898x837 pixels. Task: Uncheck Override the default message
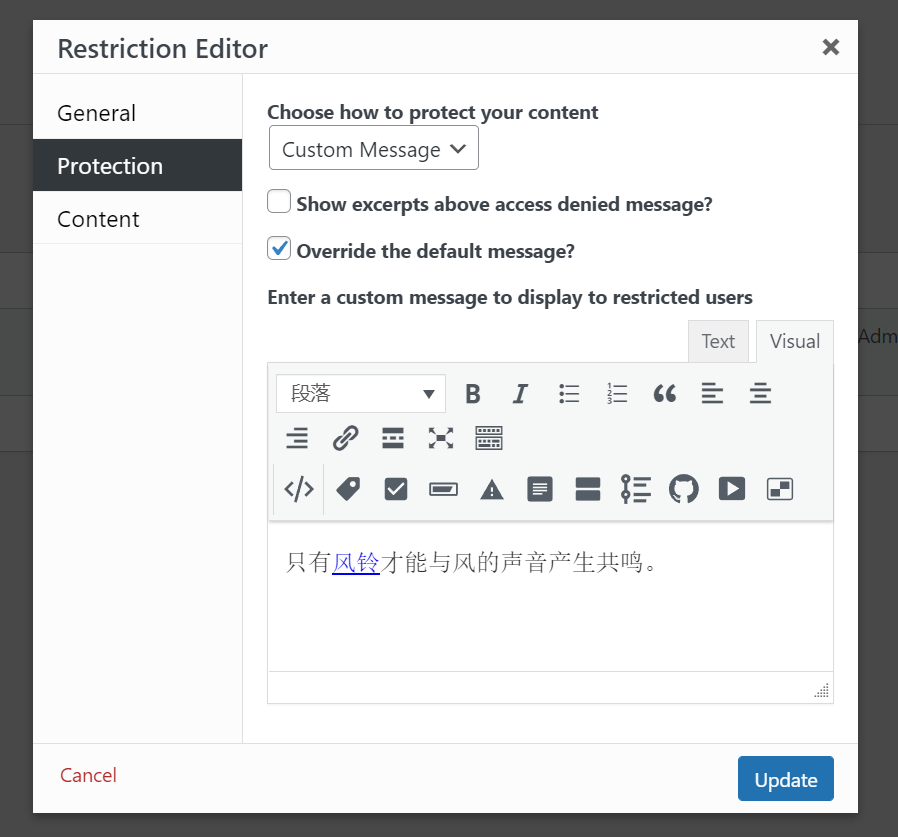pyautogui.click(x=279, y=249)
